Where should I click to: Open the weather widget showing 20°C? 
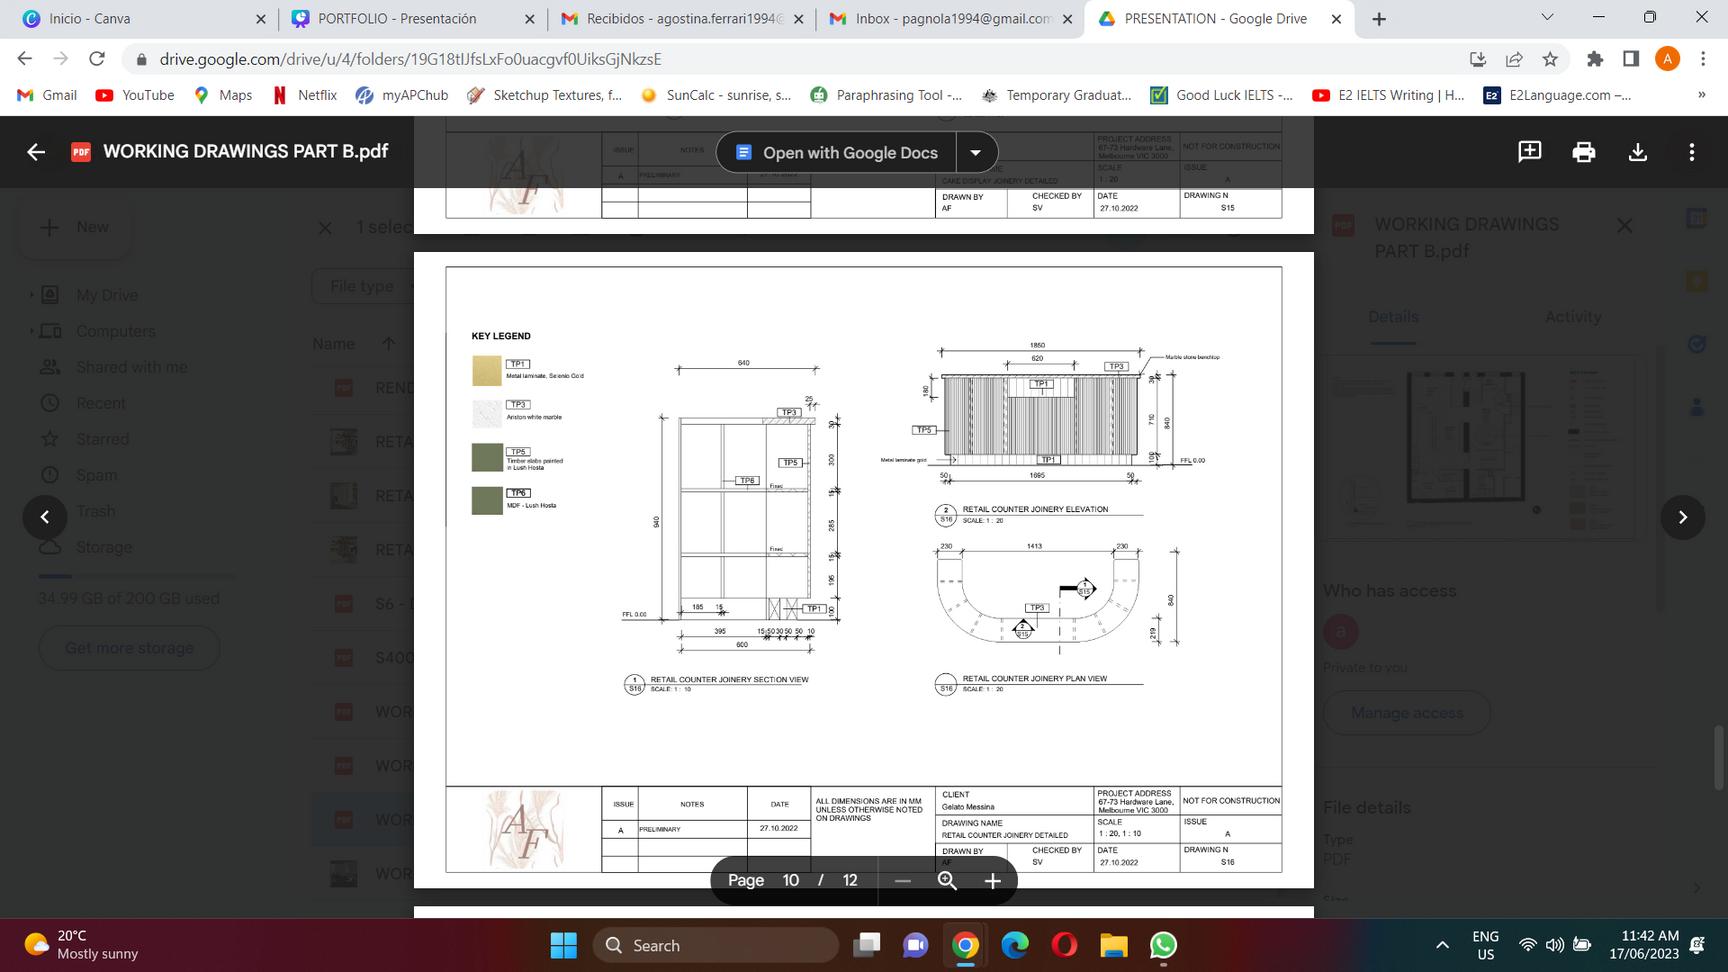(82, 945)
